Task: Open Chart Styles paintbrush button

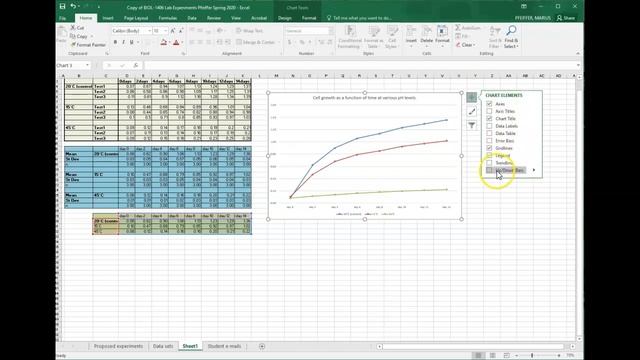Action: pyautogui.click(x=472, y=111)
